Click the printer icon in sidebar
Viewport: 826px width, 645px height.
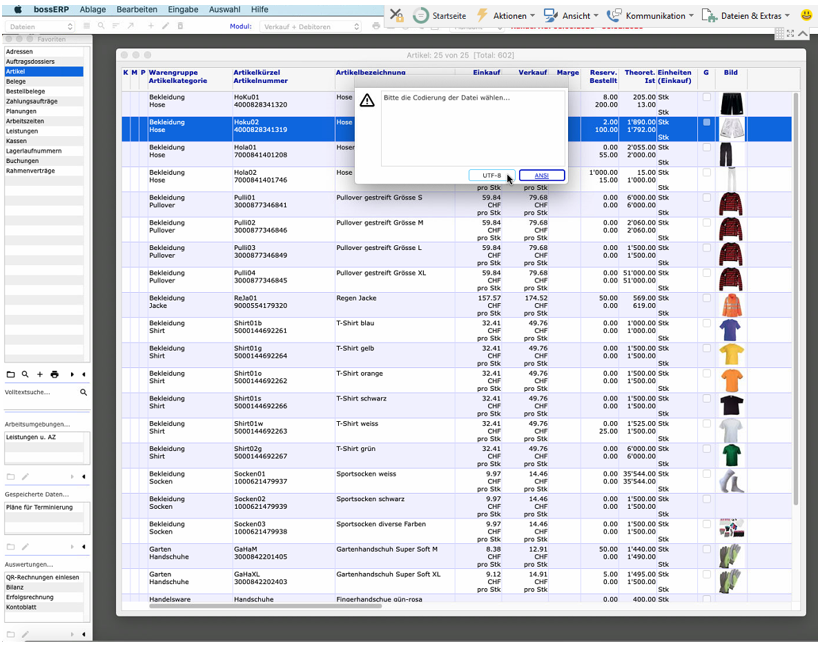pos(54,374)
